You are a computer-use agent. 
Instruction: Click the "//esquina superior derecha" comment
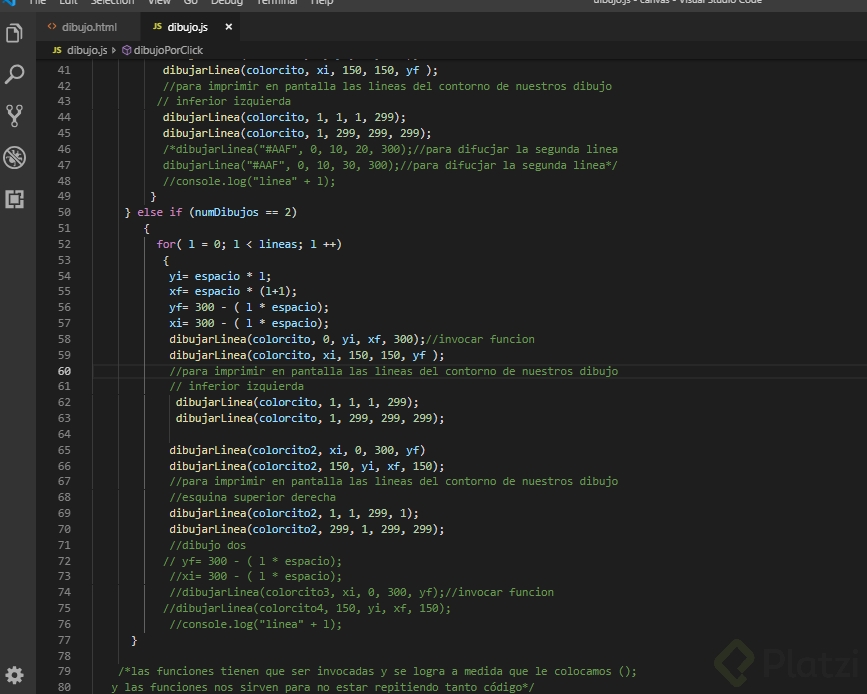252,497
